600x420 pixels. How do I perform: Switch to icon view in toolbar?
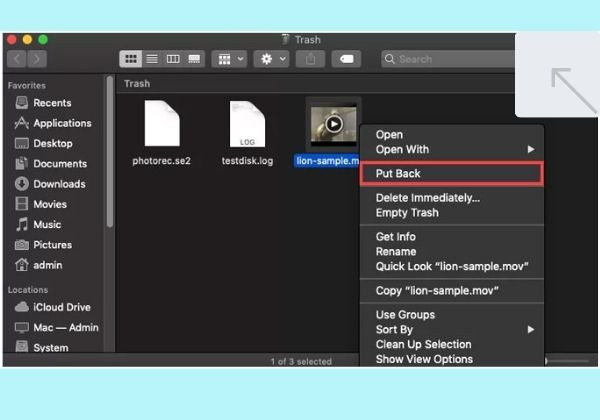(130, 59)
